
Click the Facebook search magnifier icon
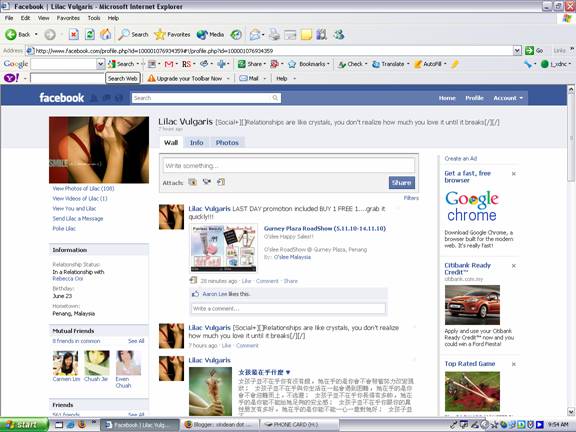[x=275, y=98]
